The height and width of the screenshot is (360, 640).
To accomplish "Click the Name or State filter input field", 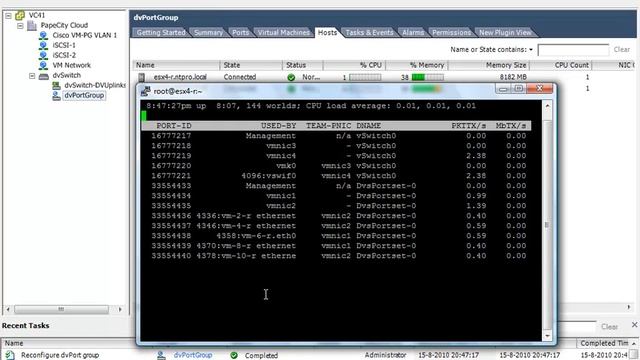I will (x=573, y=50).
